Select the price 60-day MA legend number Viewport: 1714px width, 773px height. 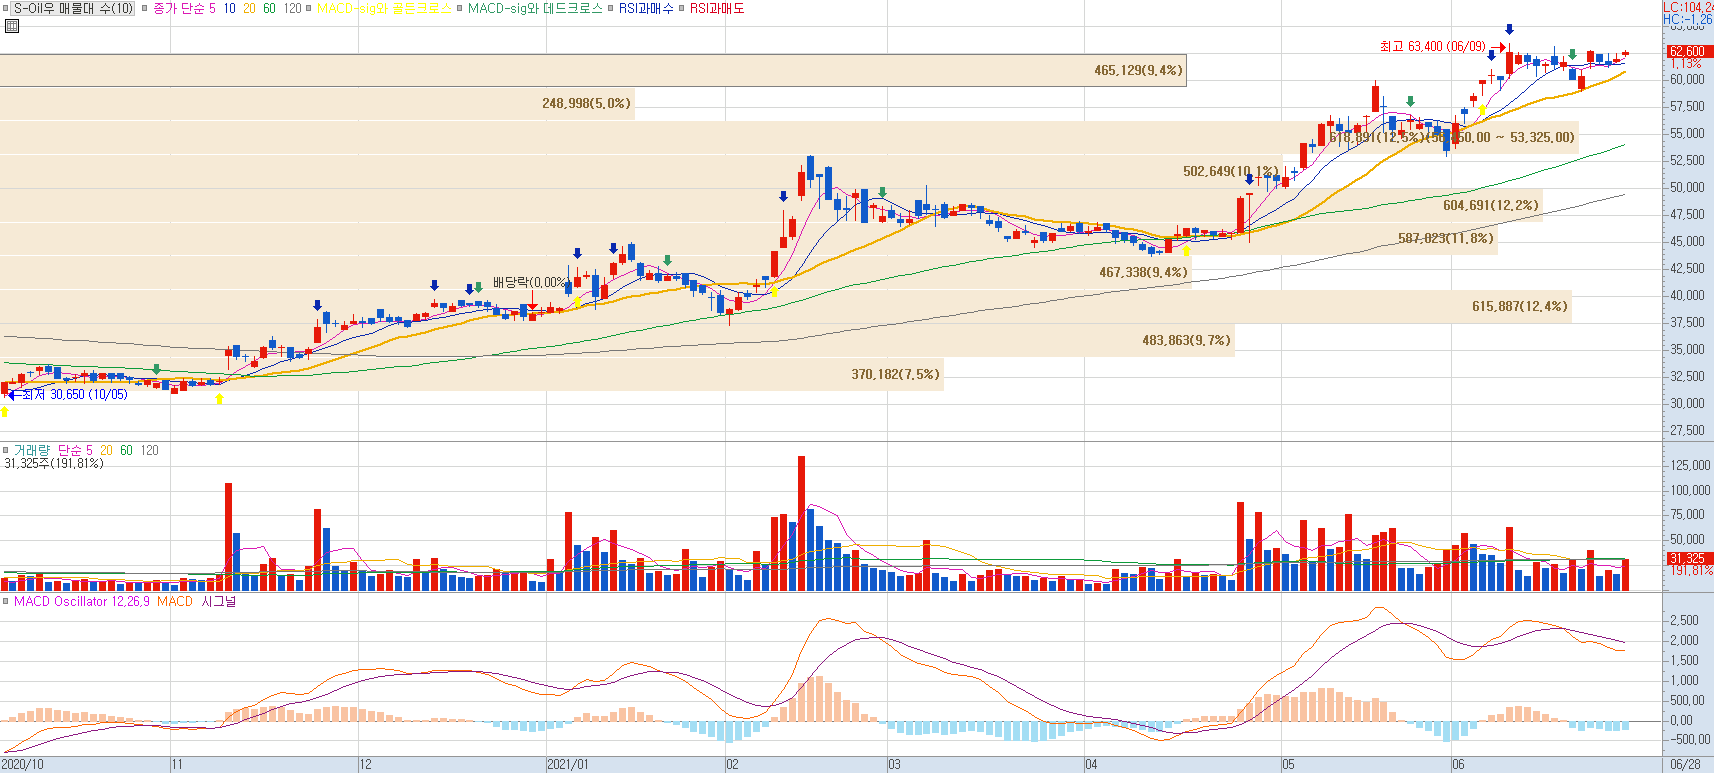coord(269,8)
